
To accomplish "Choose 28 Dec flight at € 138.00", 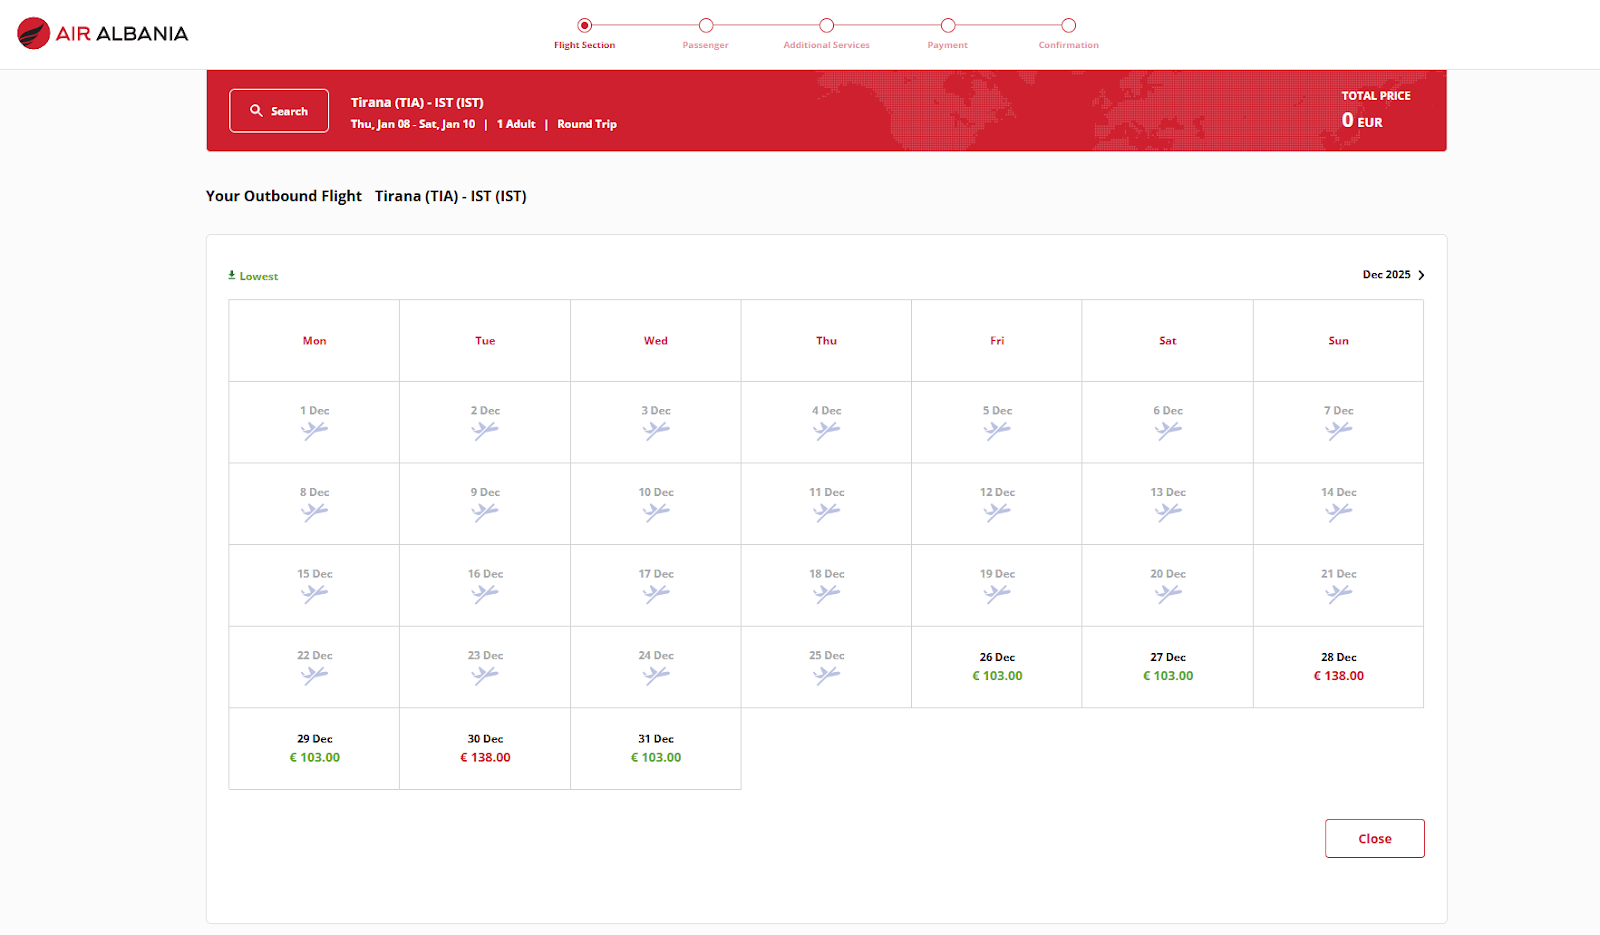I will coord(1338,667).
